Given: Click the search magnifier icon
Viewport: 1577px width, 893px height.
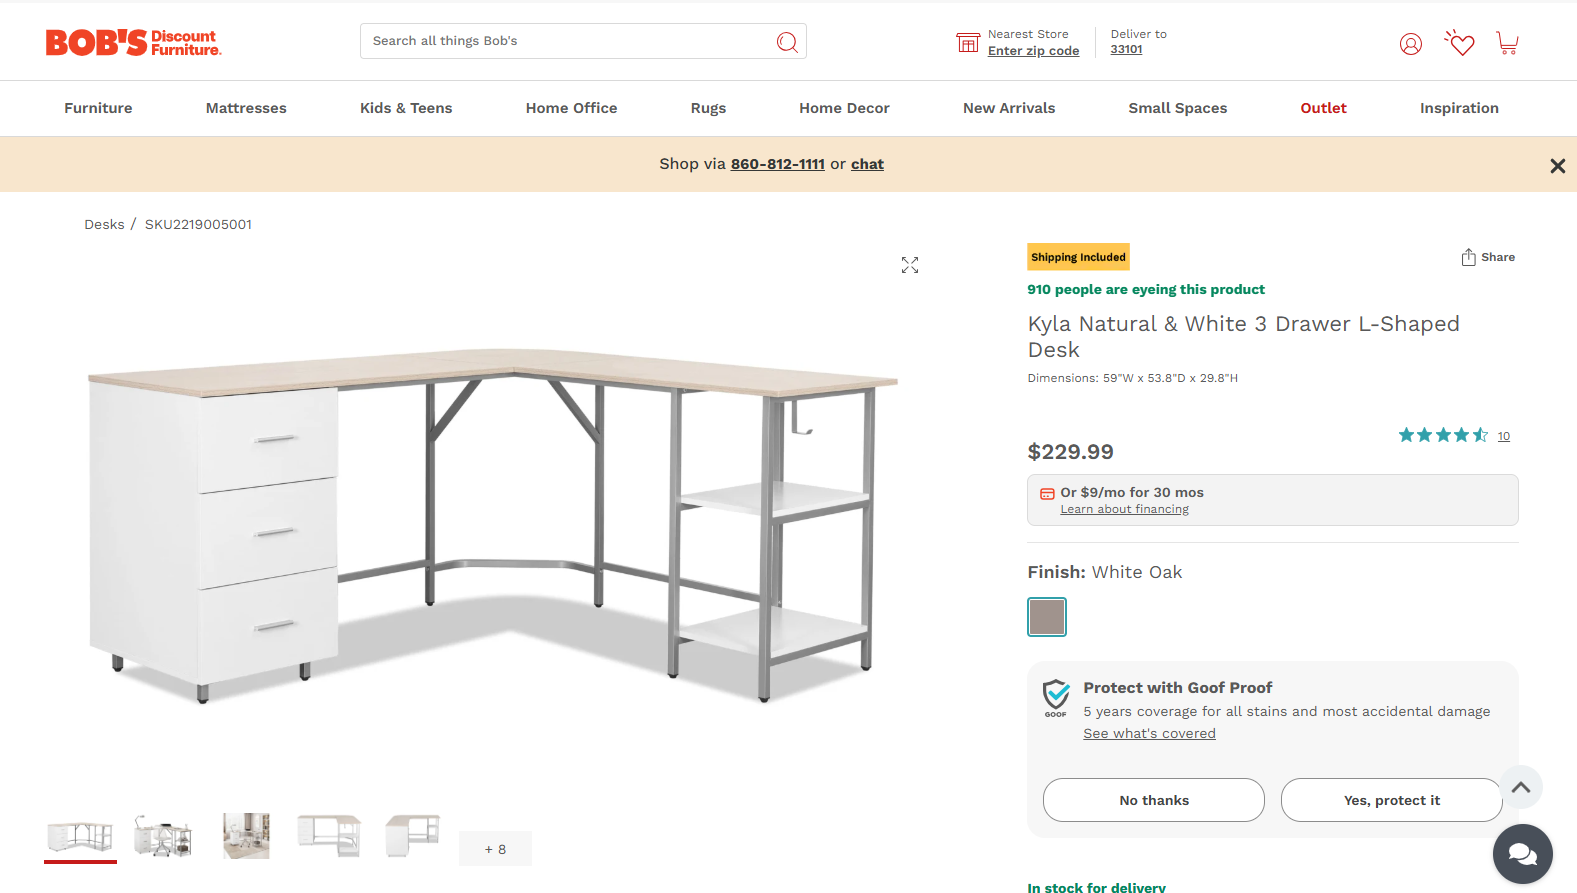Looking at the screenshot, I should coord(787,42).
